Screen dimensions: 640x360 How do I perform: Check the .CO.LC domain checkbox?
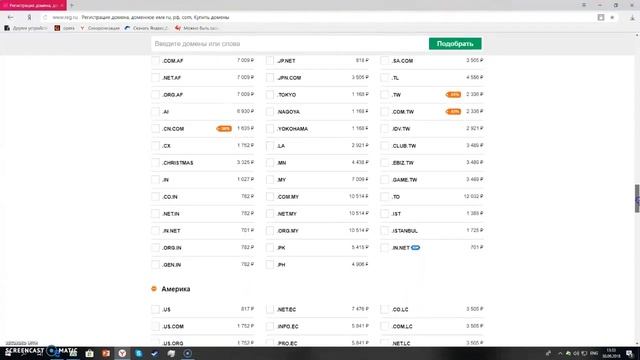tap(384, 309)
